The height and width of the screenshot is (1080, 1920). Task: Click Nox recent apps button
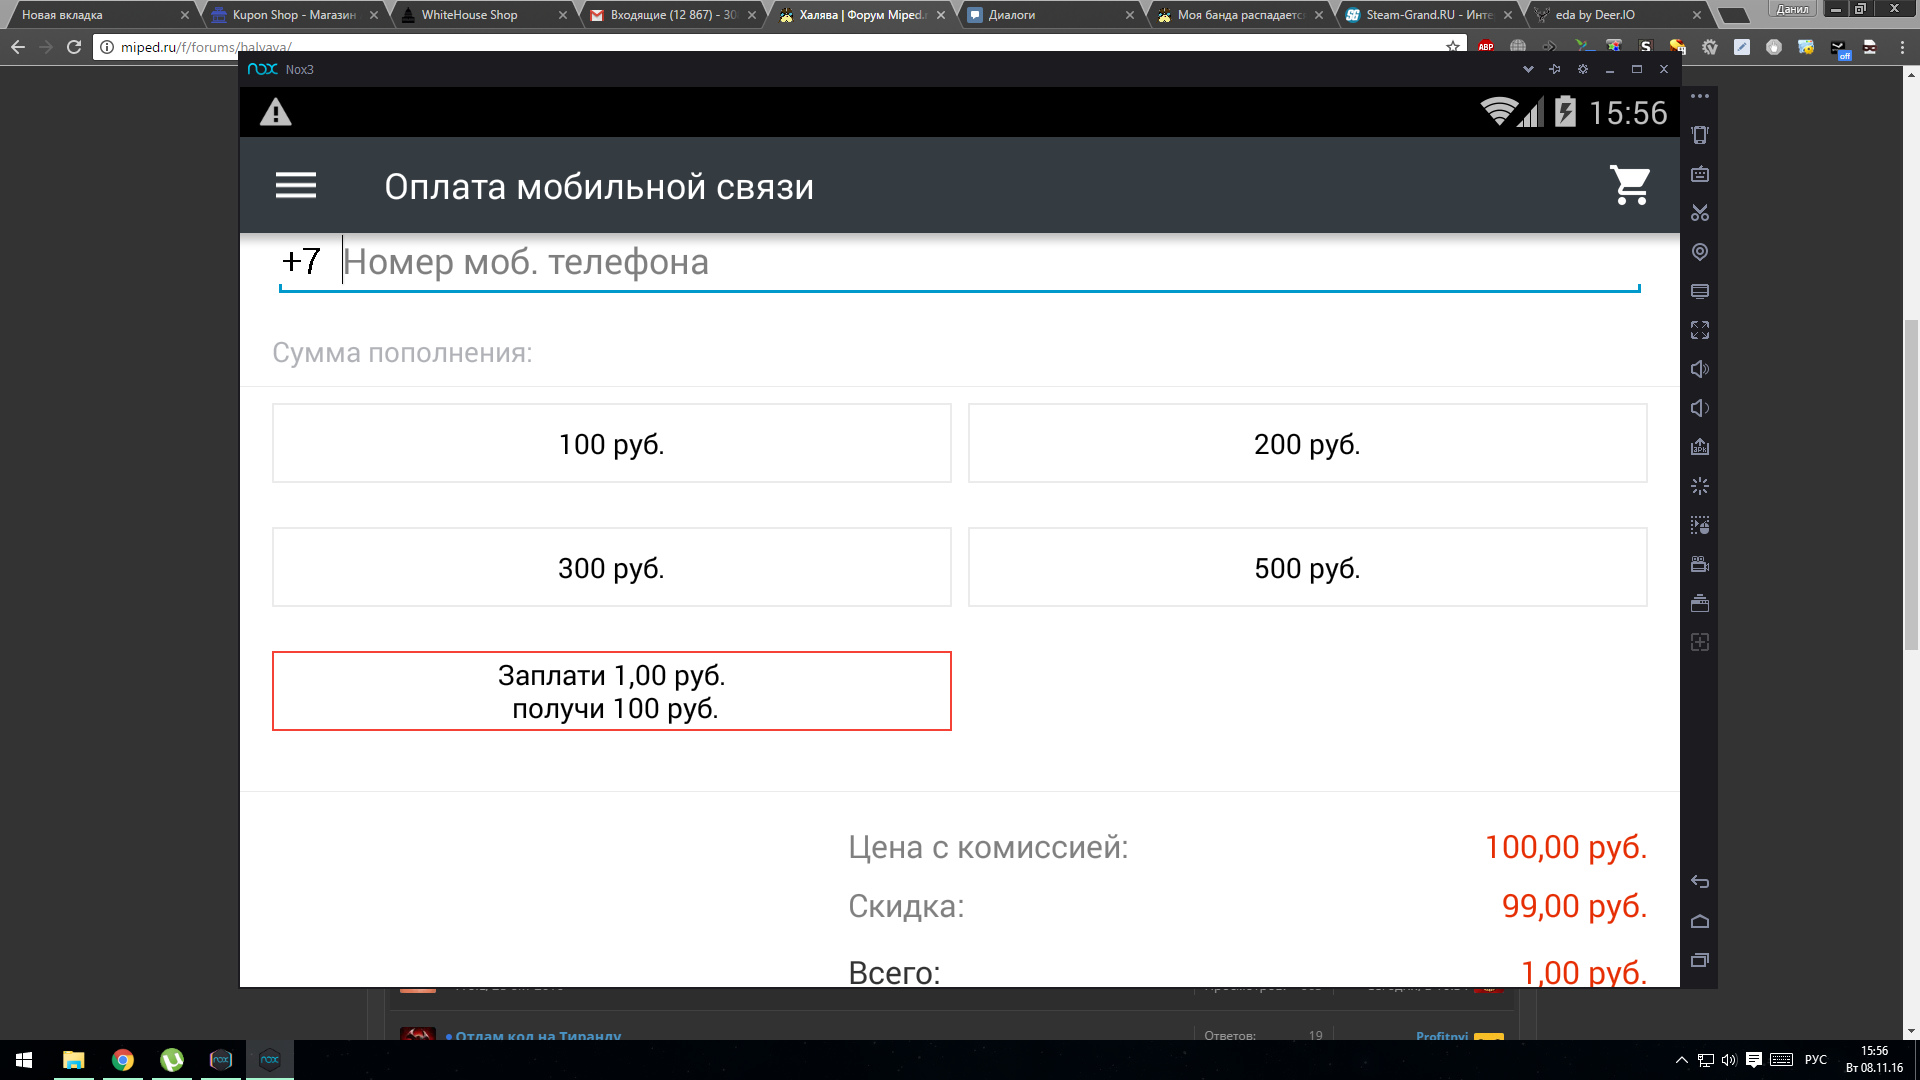click(1700, 960)
